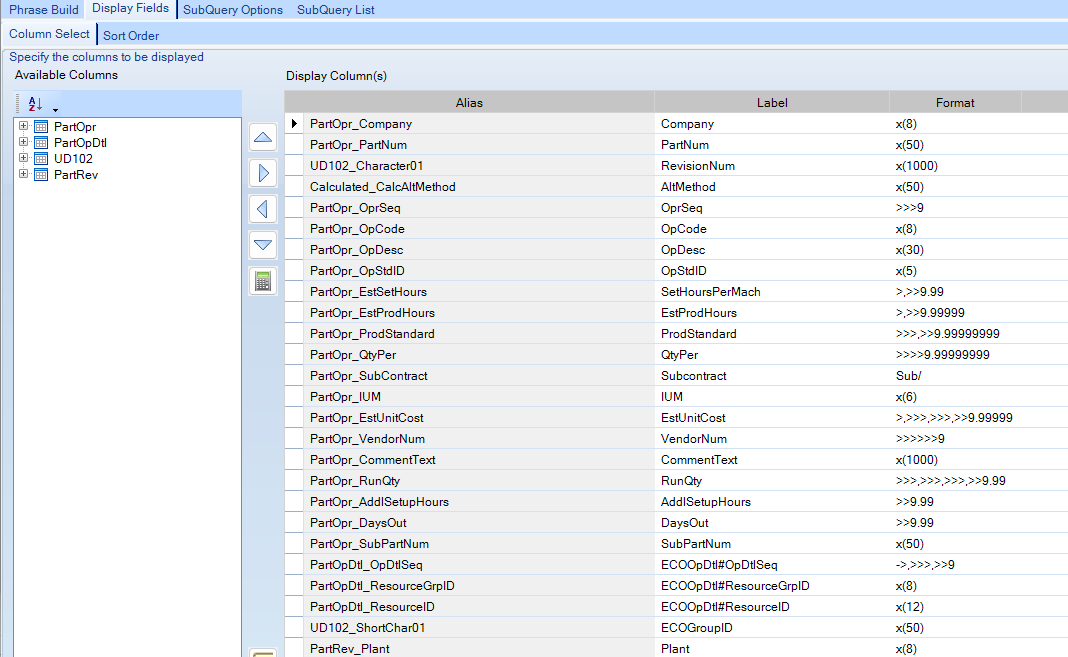Select the PartOpr_SubPartNum alias cell
This screenshot has height=657, width=1068.
[479, 543]
